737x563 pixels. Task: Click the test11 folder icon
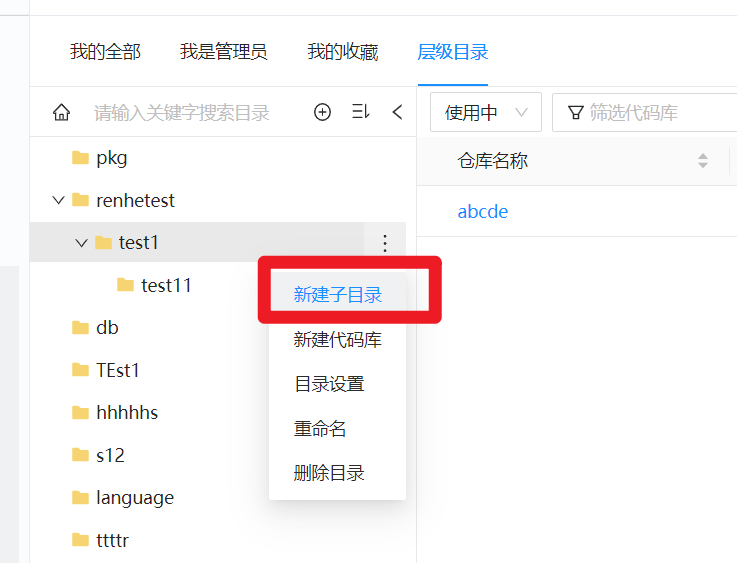point(125,285)
